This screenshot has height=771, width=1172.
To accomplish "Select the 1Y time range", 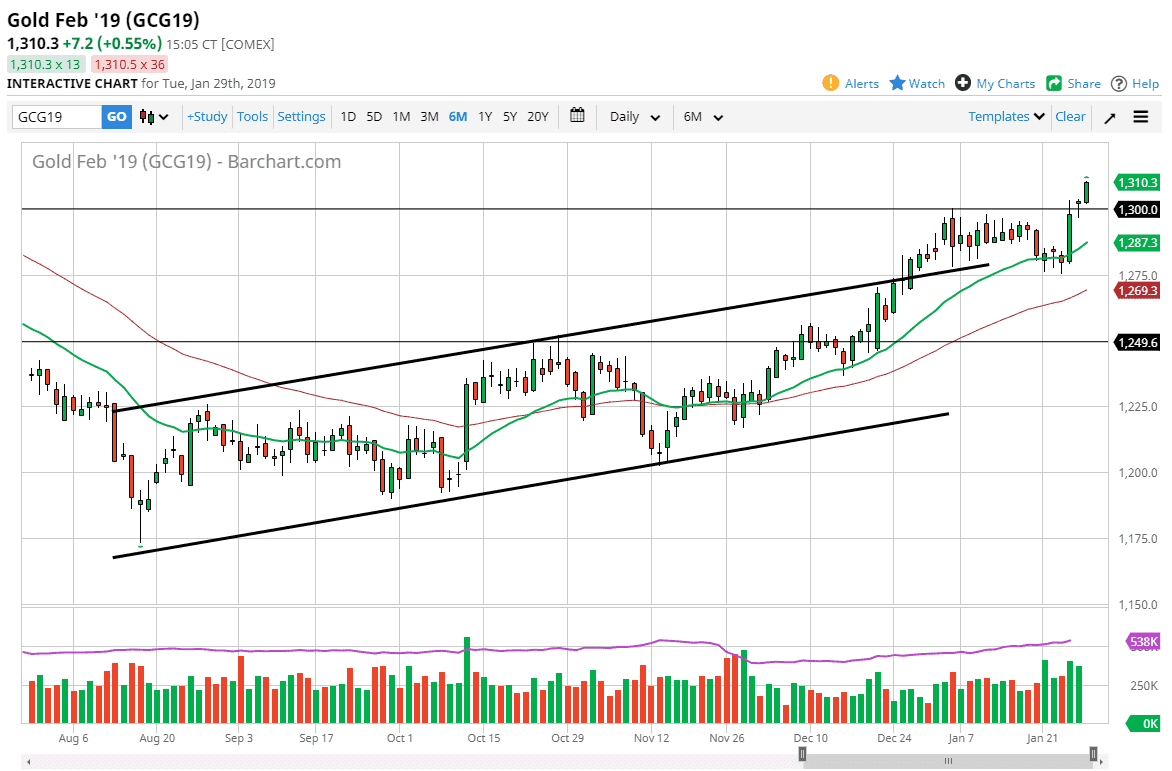I will 485,117.
